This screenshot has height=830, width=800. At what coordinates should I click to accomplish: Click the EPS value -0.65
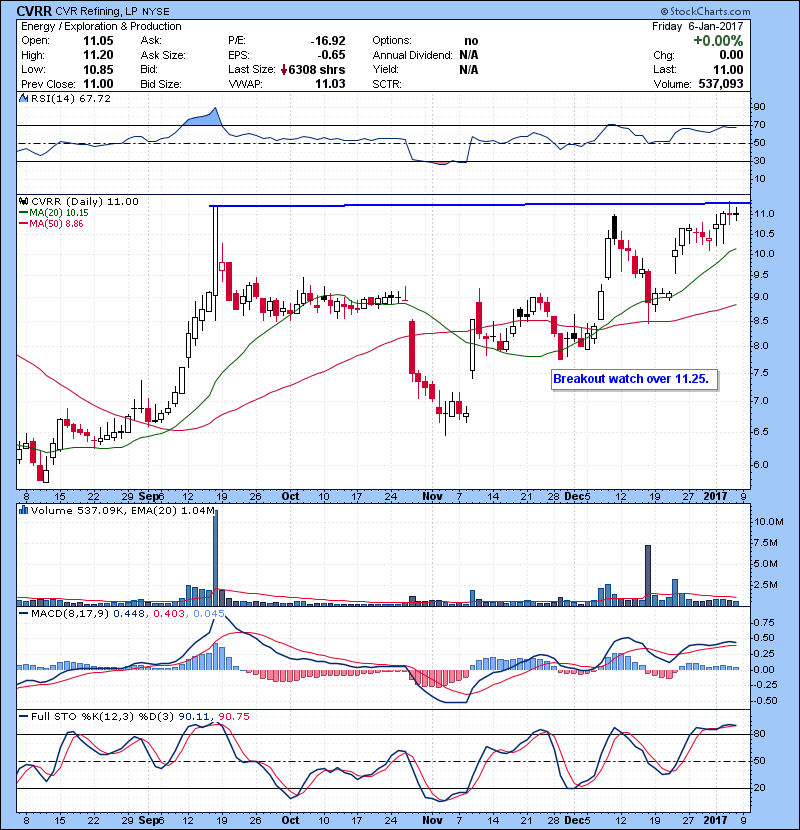331,55
